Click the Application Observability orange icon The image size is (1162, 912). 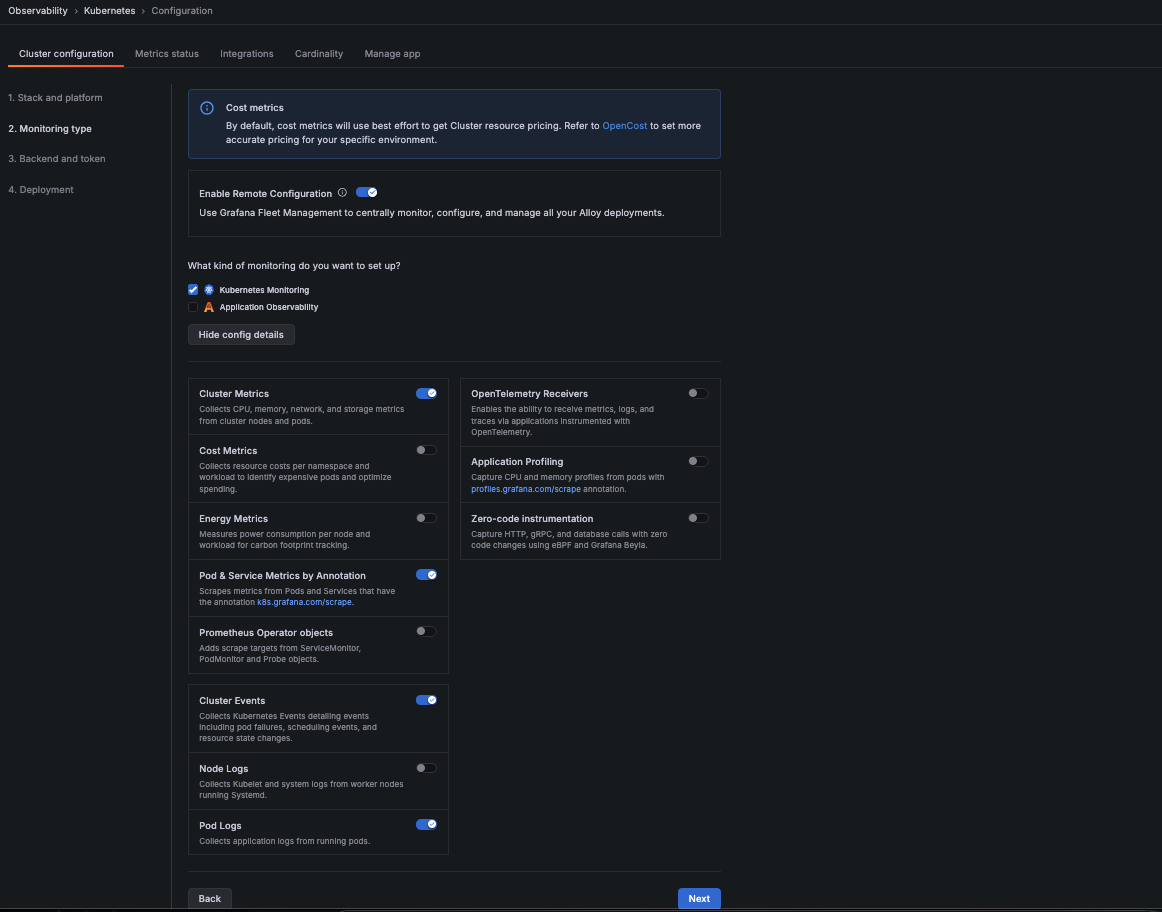(209, 307)
